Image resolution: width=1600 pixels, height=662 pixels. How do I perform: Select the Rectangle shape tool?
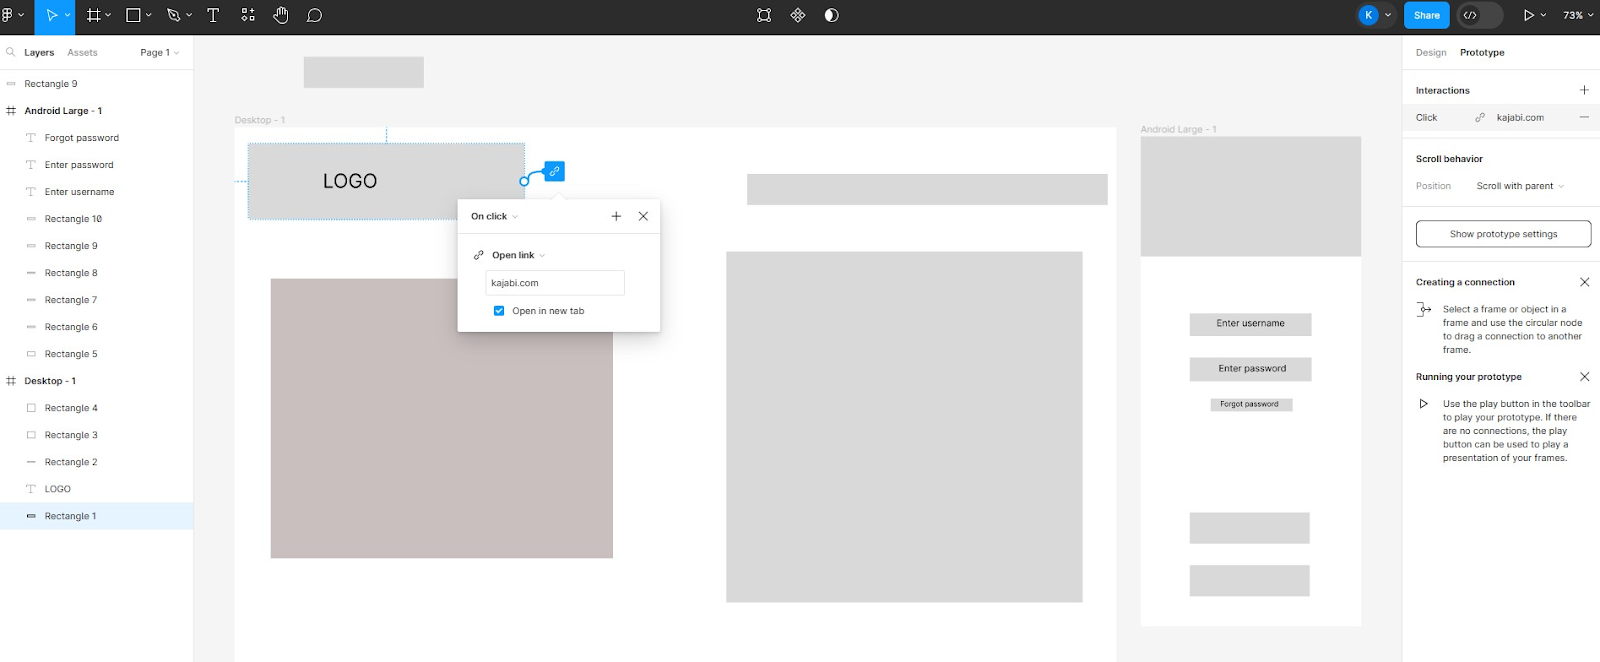[x=133, y=15]
